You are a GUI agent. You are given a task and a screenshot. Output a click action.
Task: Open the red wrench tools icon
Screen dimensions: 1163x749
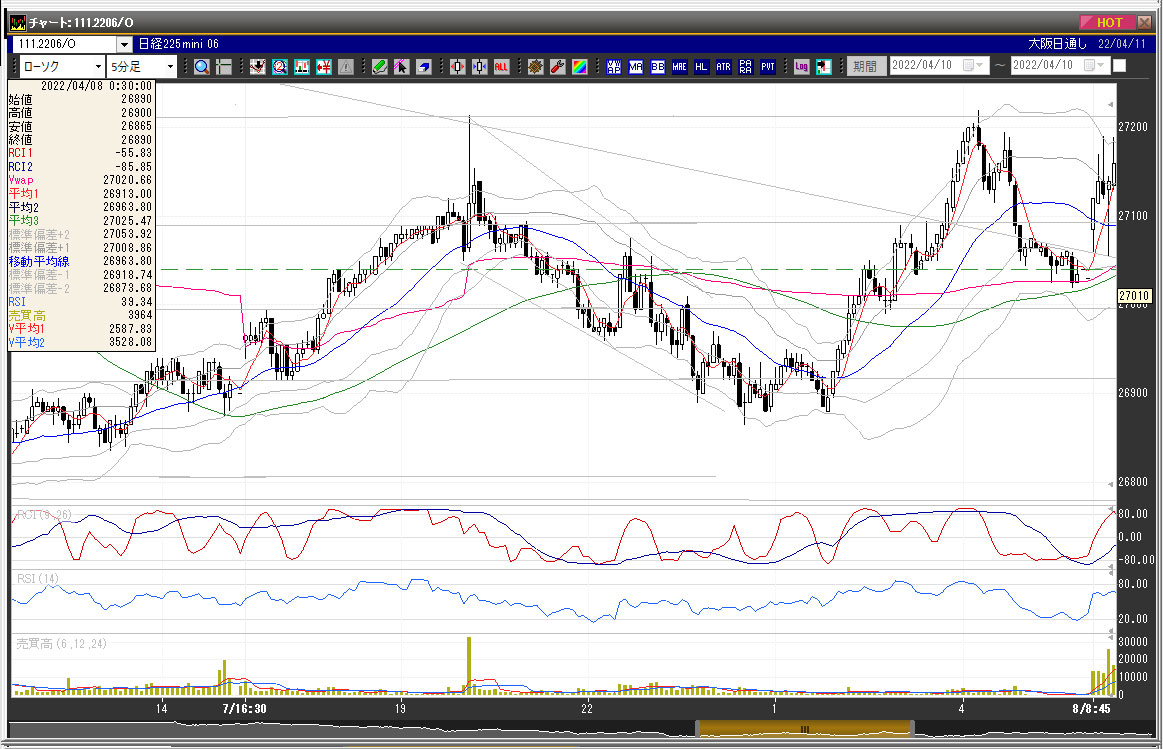[558, 67]
